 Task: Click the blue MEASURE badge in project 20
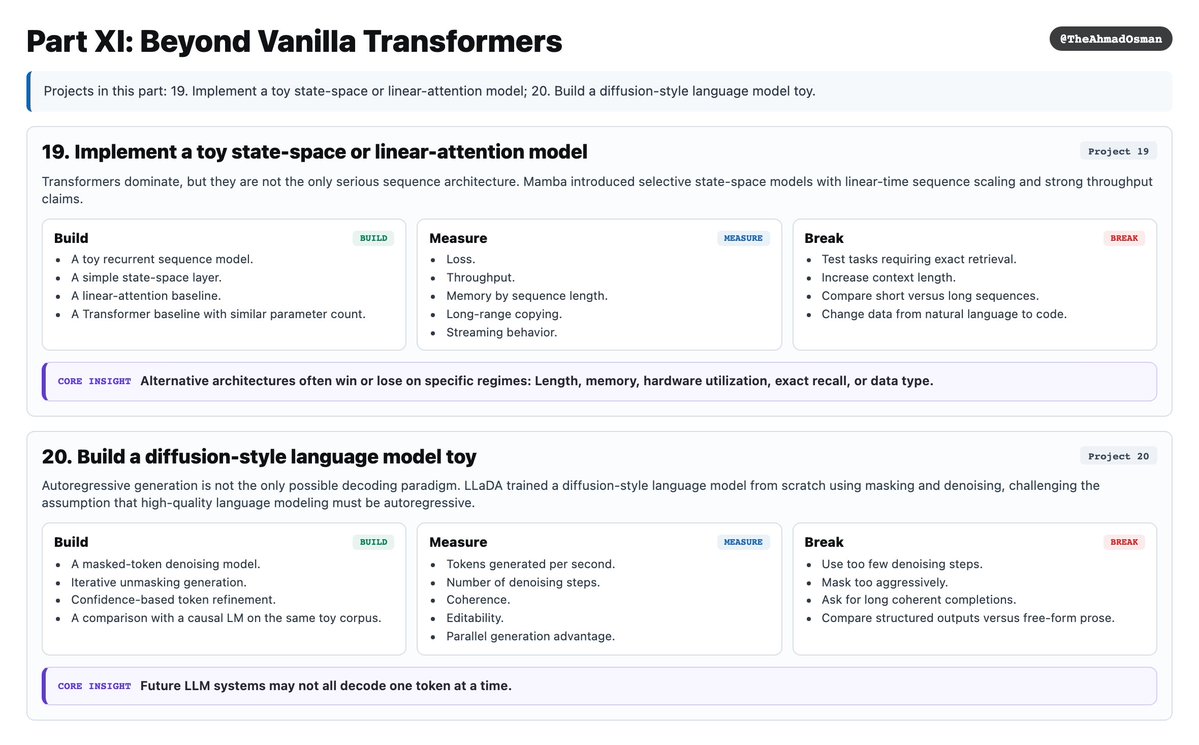(x=742, y=542)
